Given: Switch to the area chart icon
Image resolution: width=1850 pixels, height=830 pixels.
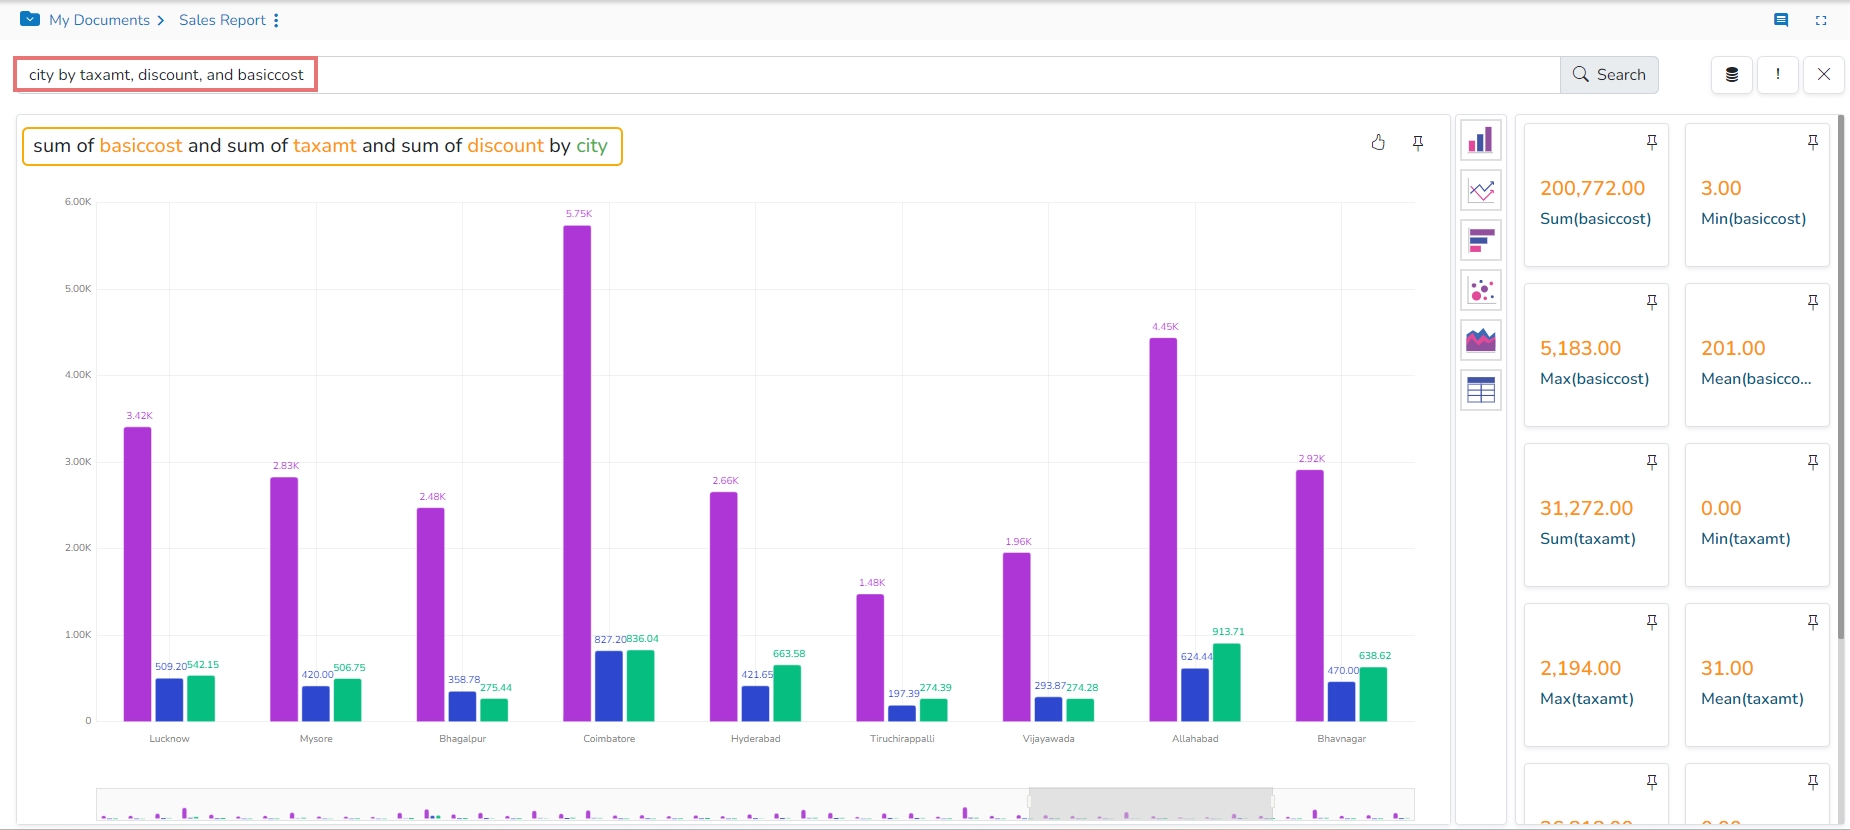Looking at the screenshot, I should [1481, 340].
